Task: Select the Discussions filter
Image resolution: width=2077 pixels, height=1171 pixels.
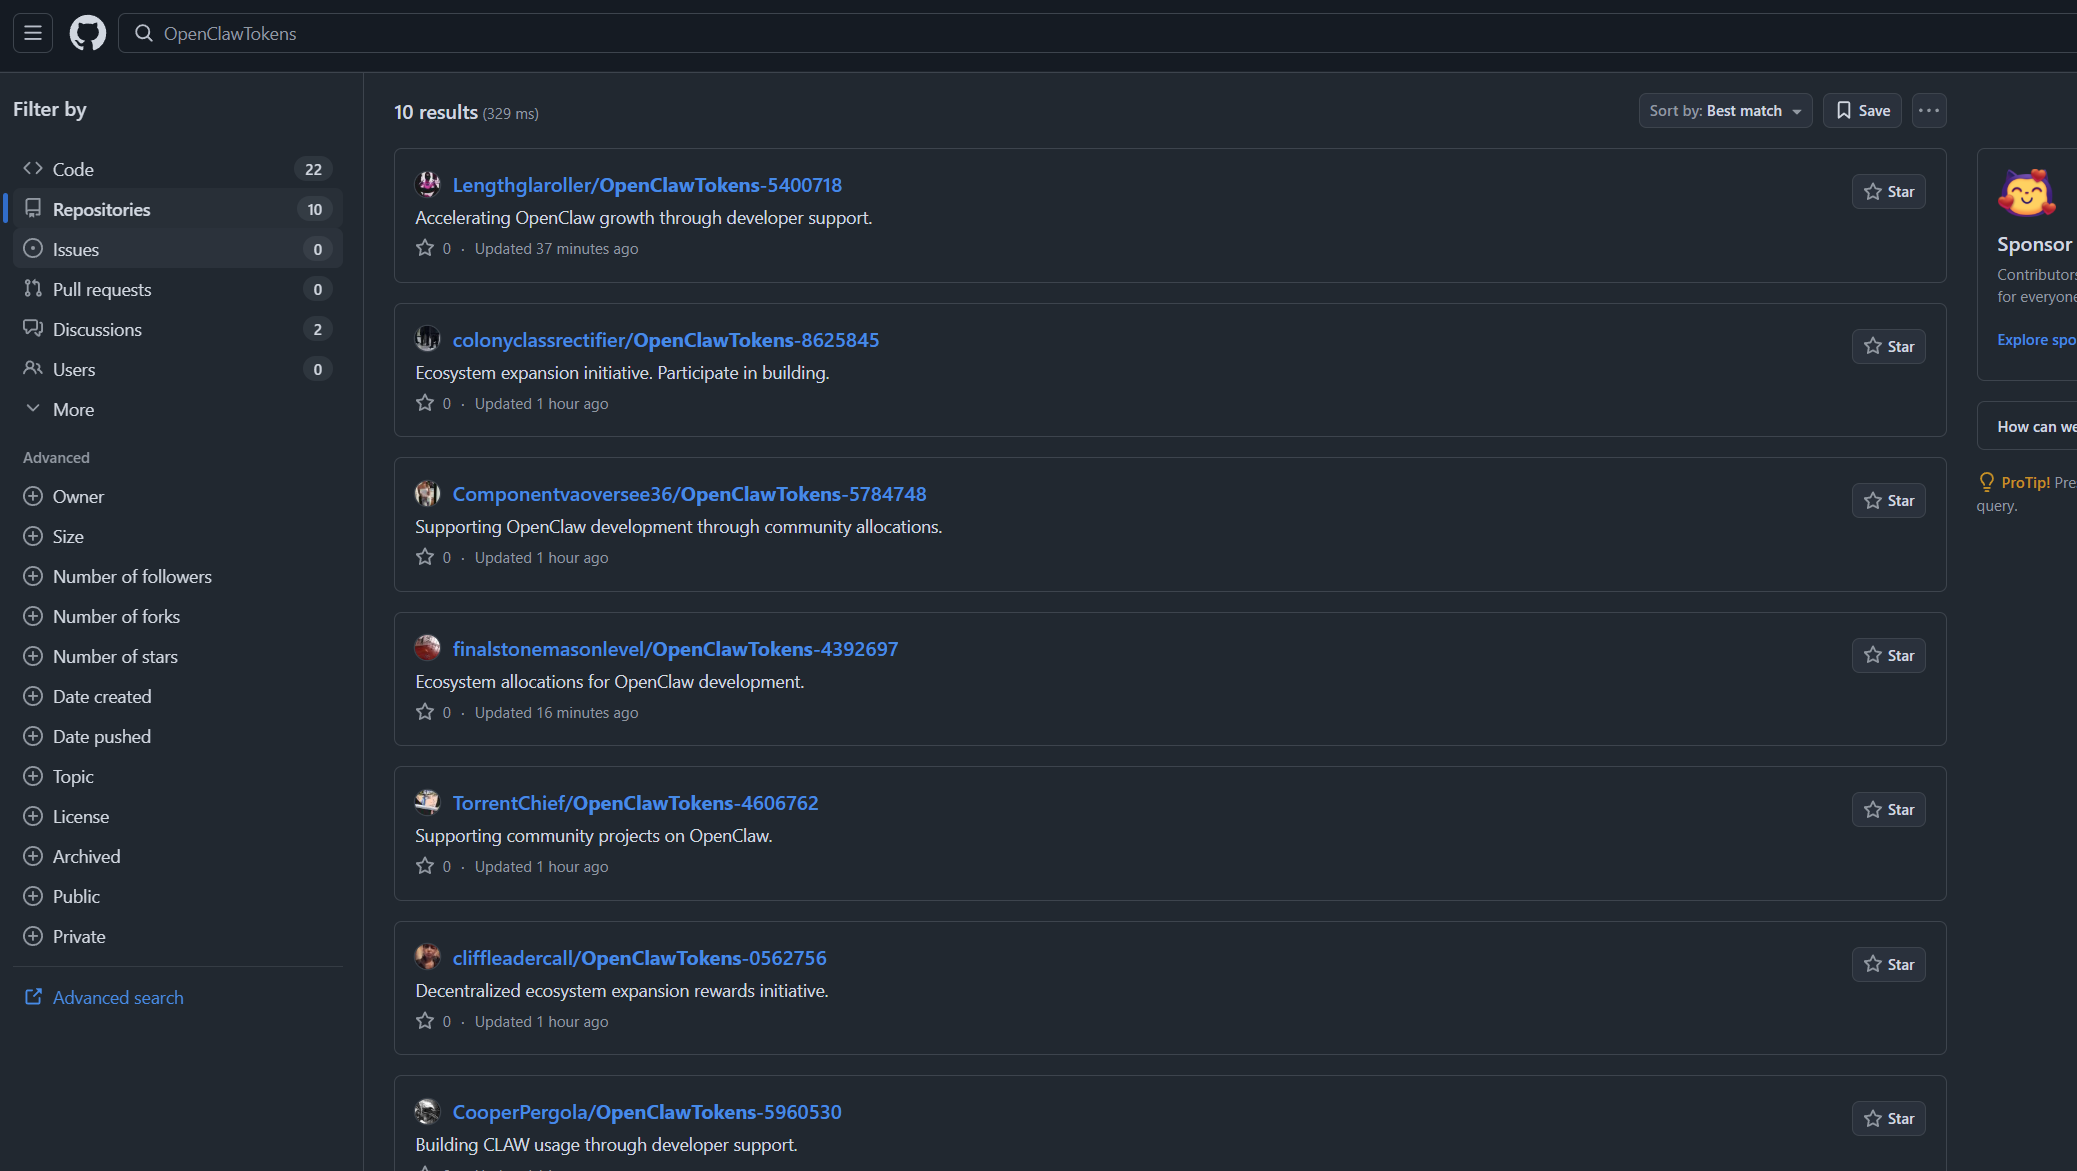Action: tap(178, 329)
